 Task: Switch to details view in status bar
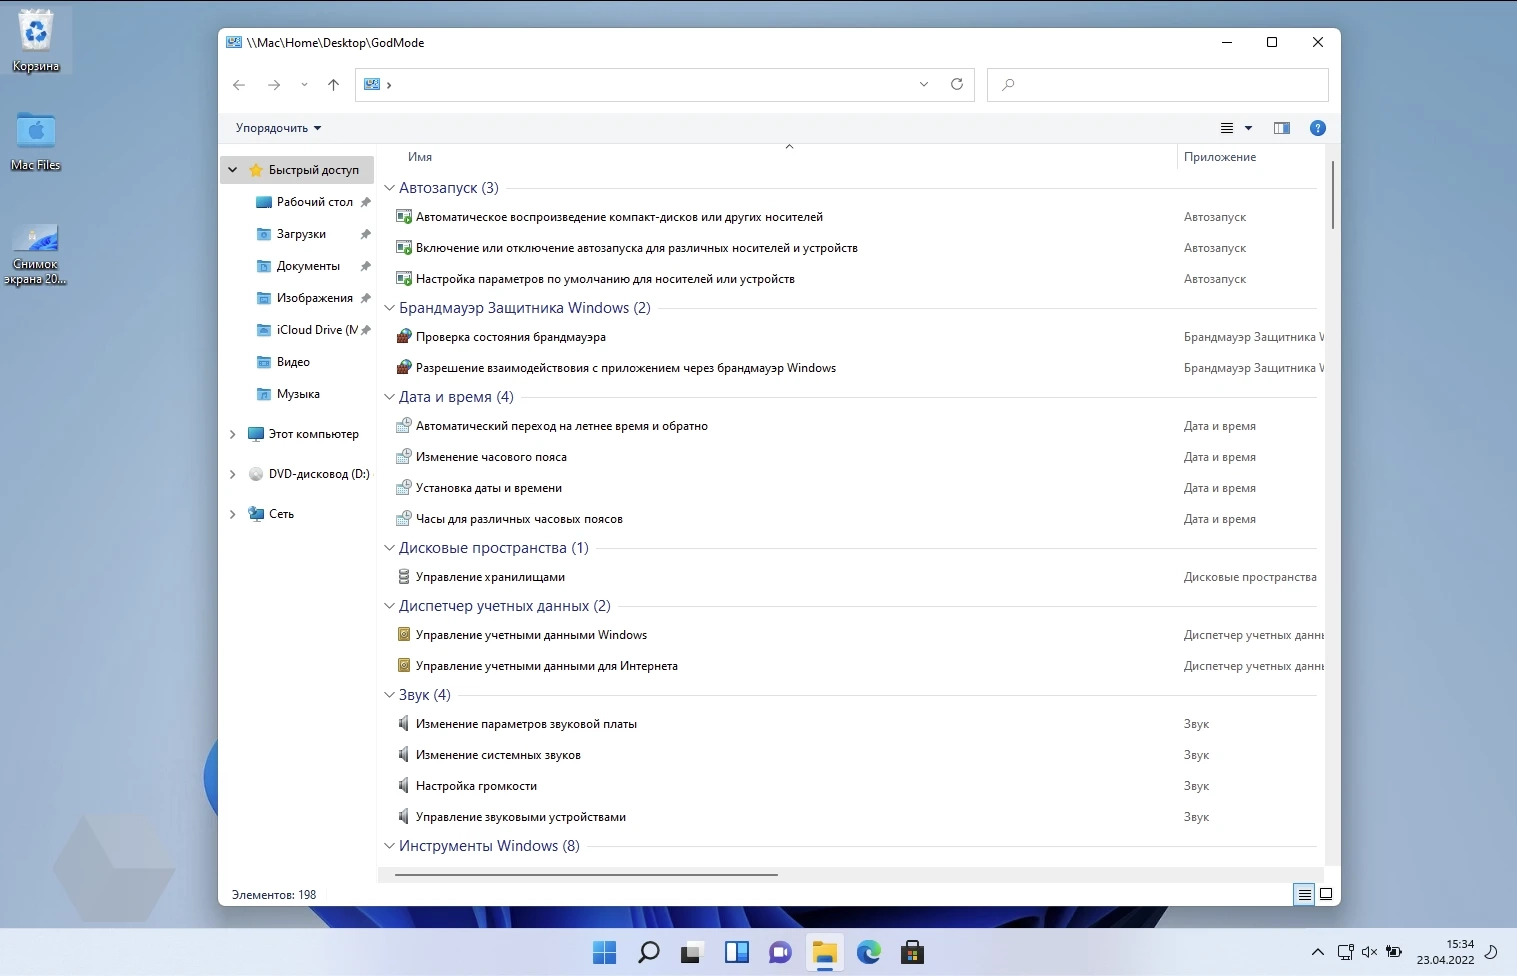click(x=1304, y=895)
